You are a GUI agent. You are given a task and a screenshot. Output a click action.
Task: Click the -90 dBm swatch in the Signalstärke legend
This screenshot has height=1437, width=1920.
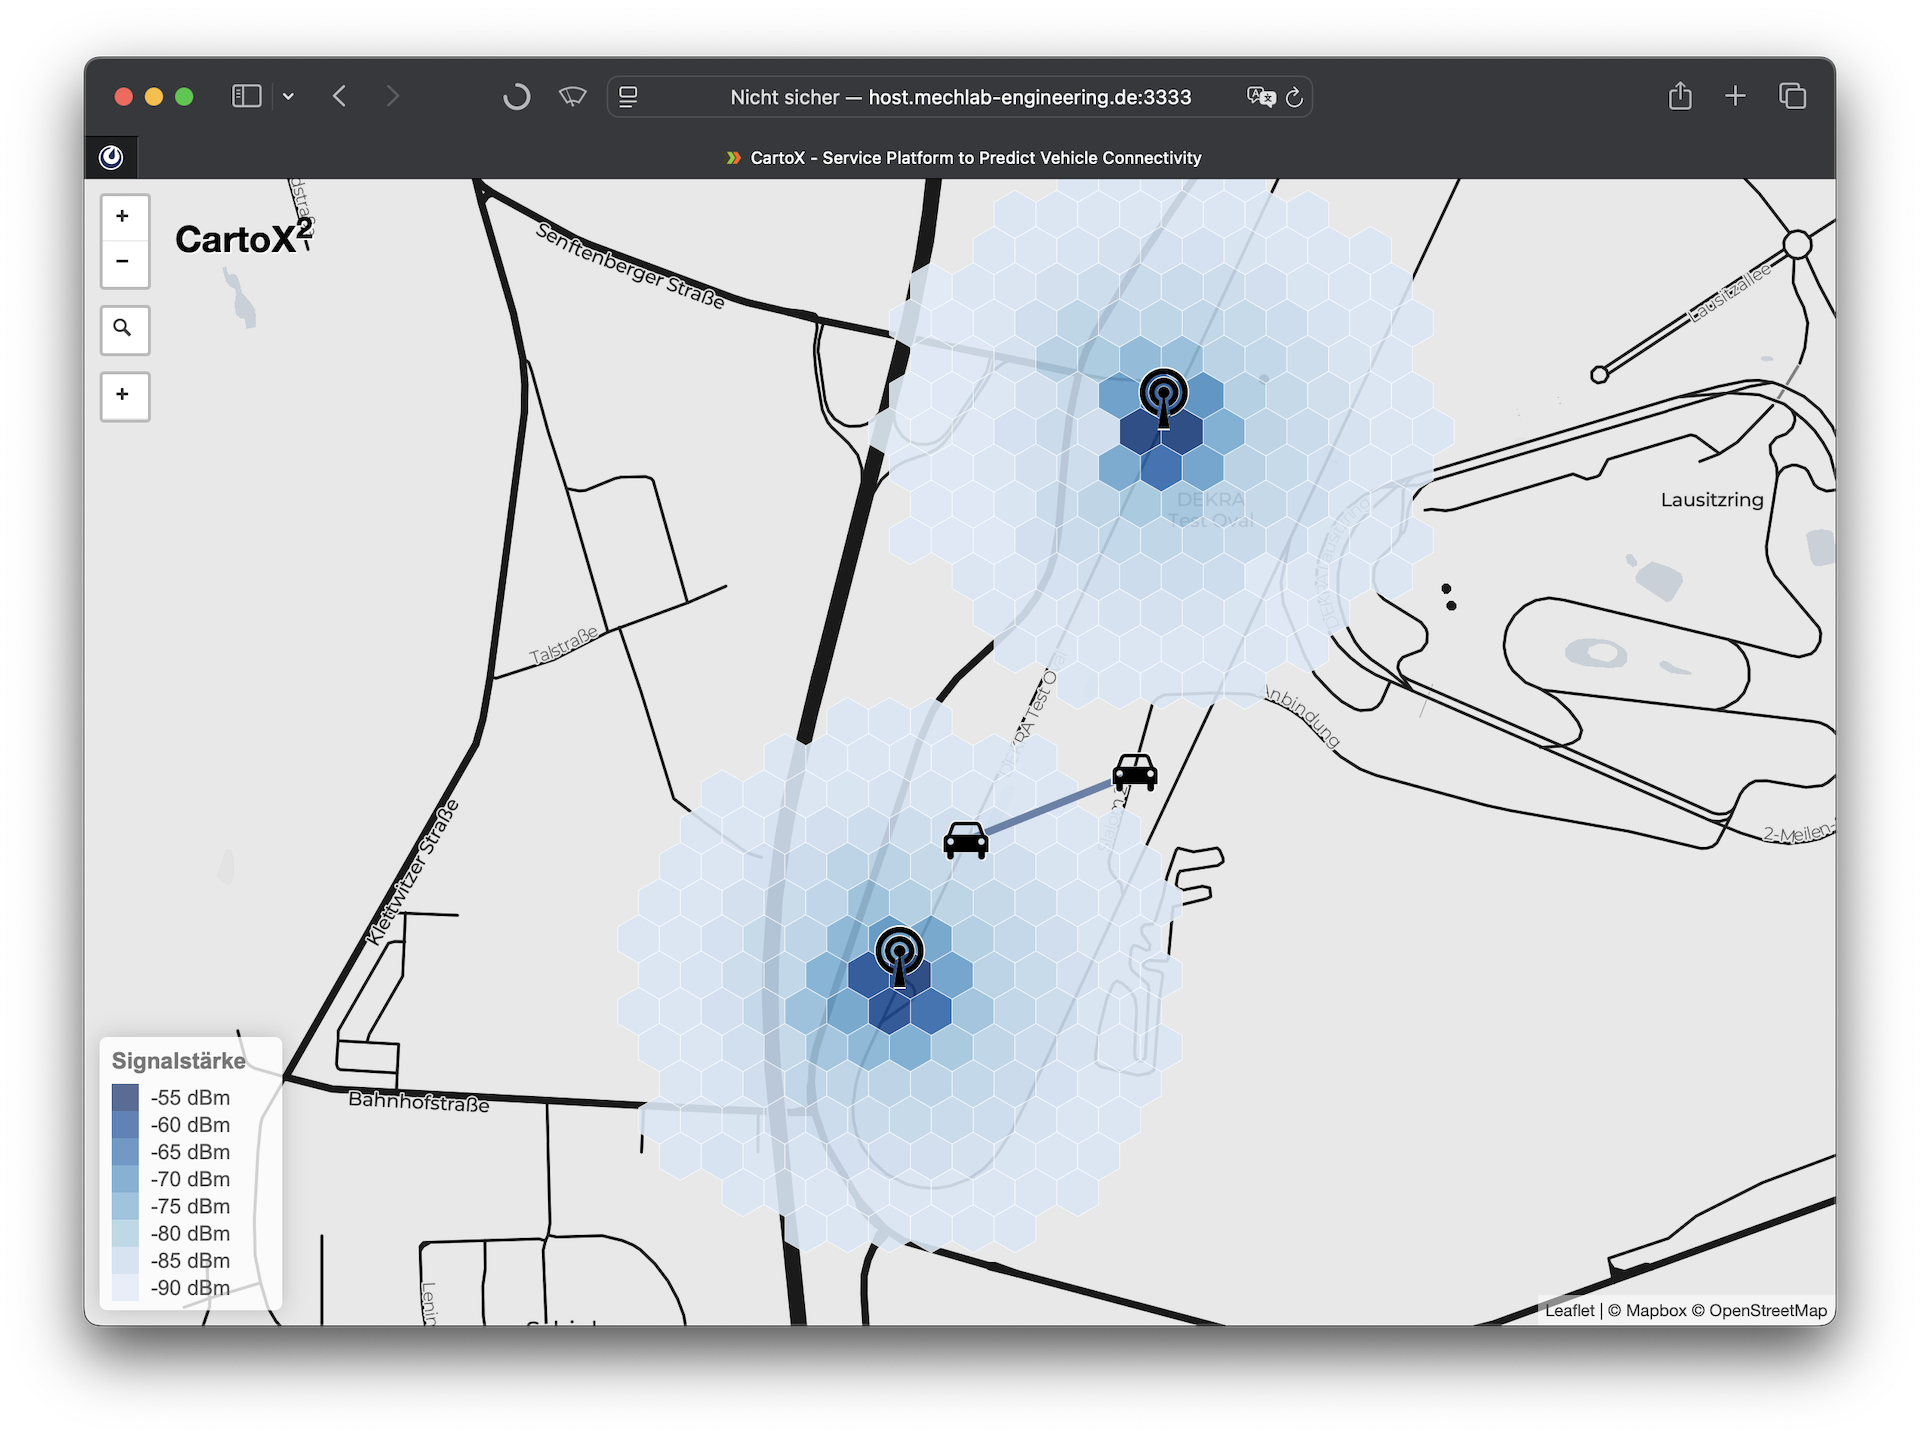click(126, 1289)
